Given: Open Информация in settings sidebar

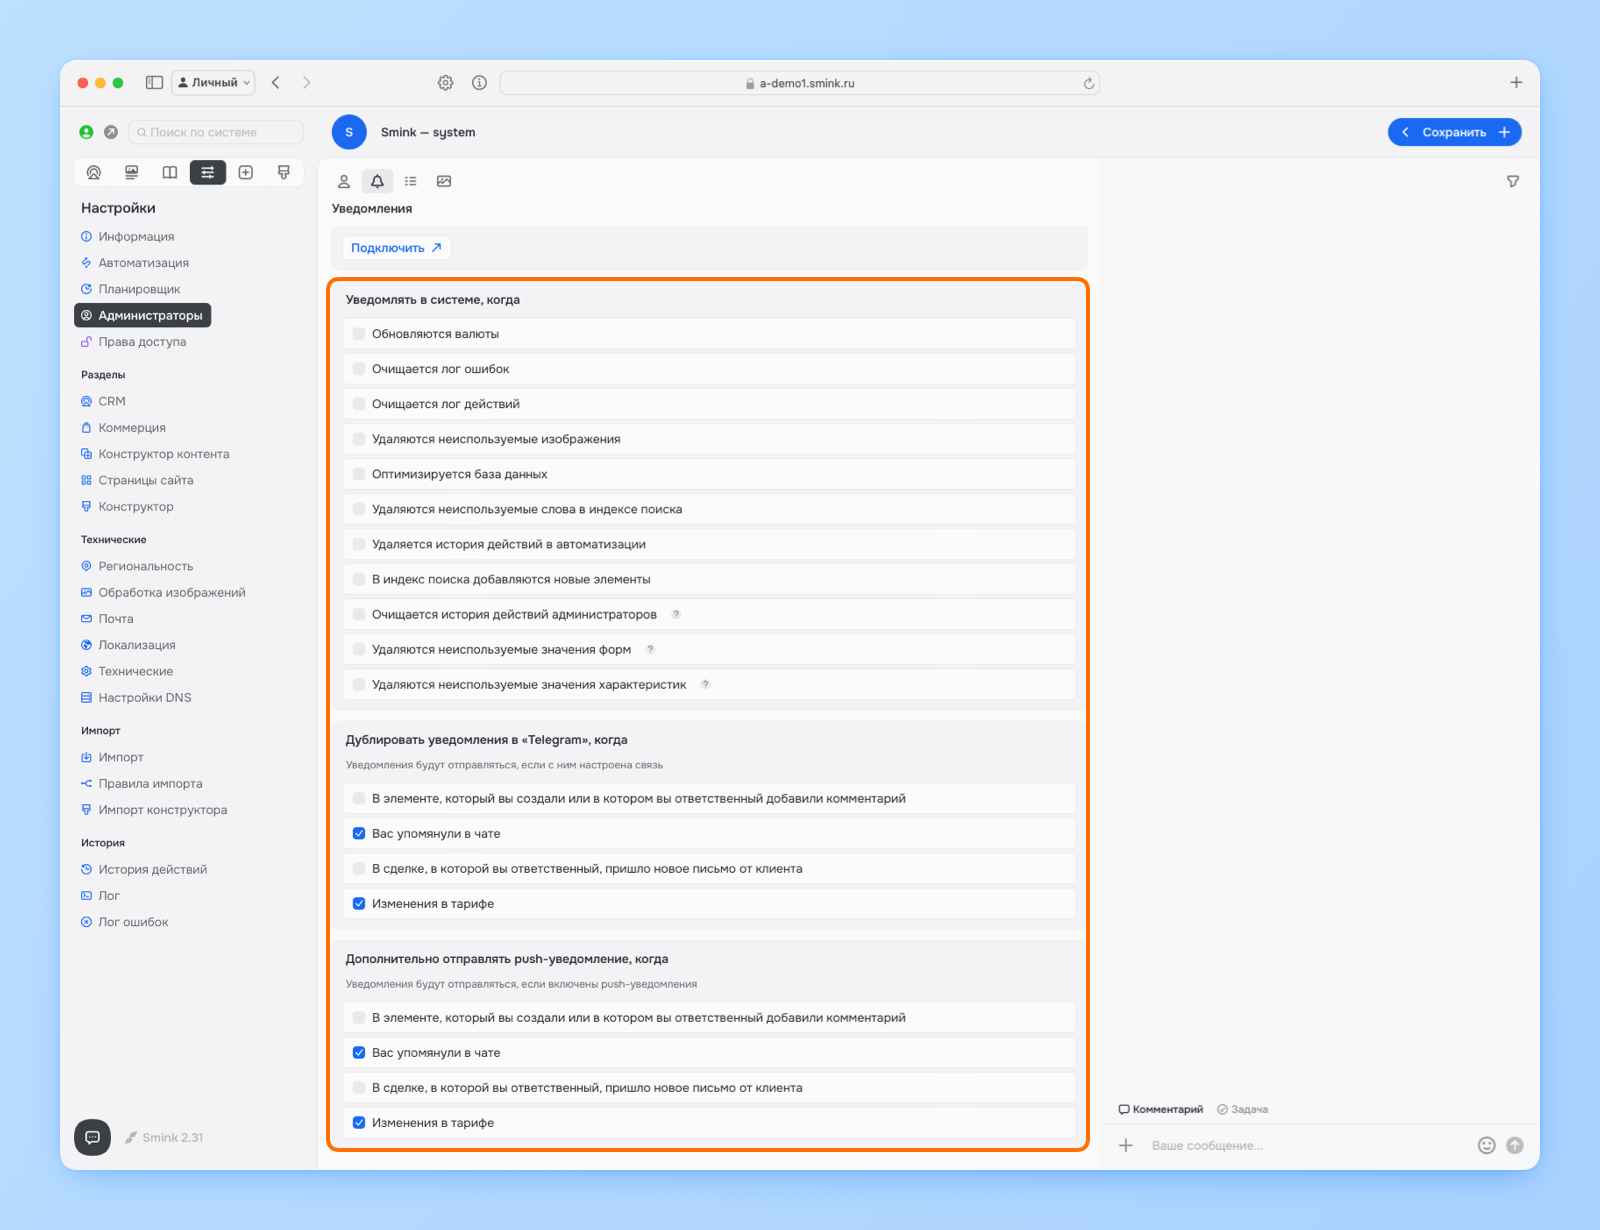Looking at the screenshot, I should pyautogui.click(x=136, y=237).
